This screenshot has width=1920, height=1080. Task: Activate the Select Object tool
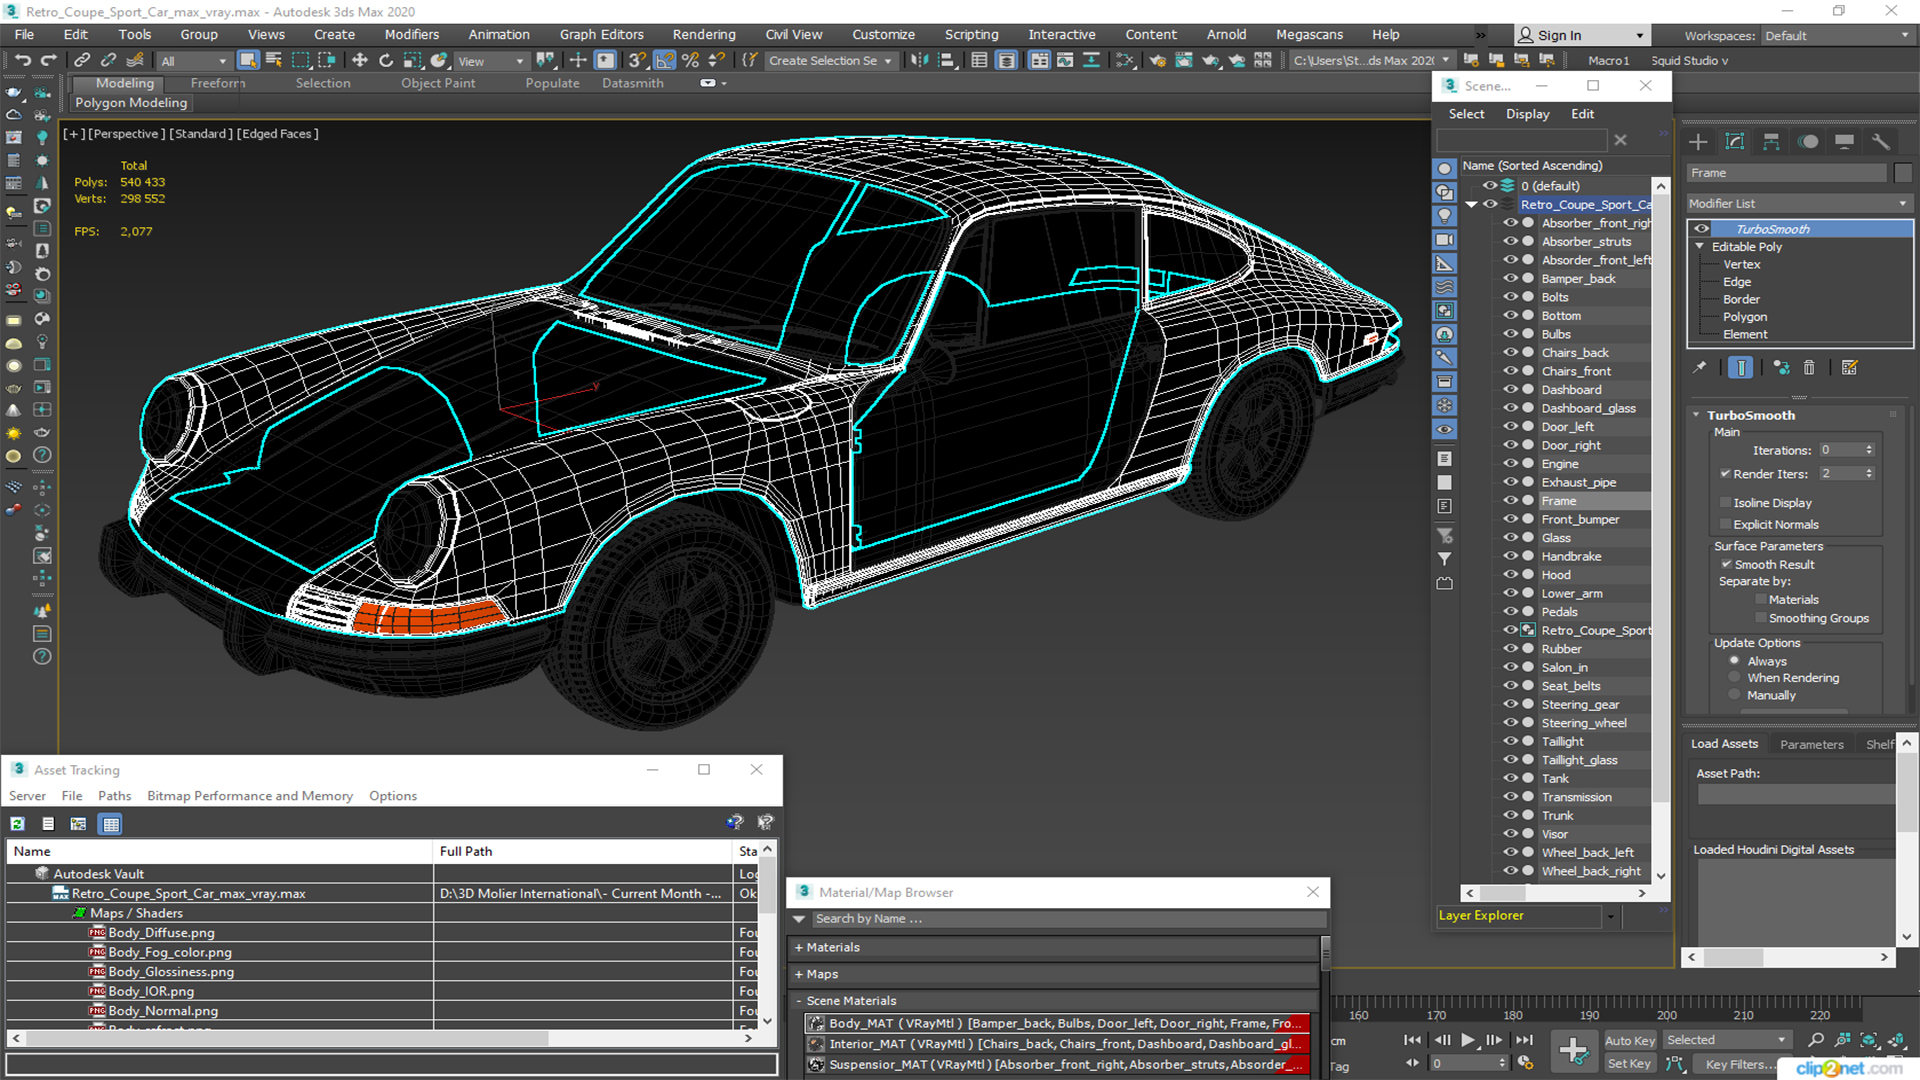[x=248, y=60]
